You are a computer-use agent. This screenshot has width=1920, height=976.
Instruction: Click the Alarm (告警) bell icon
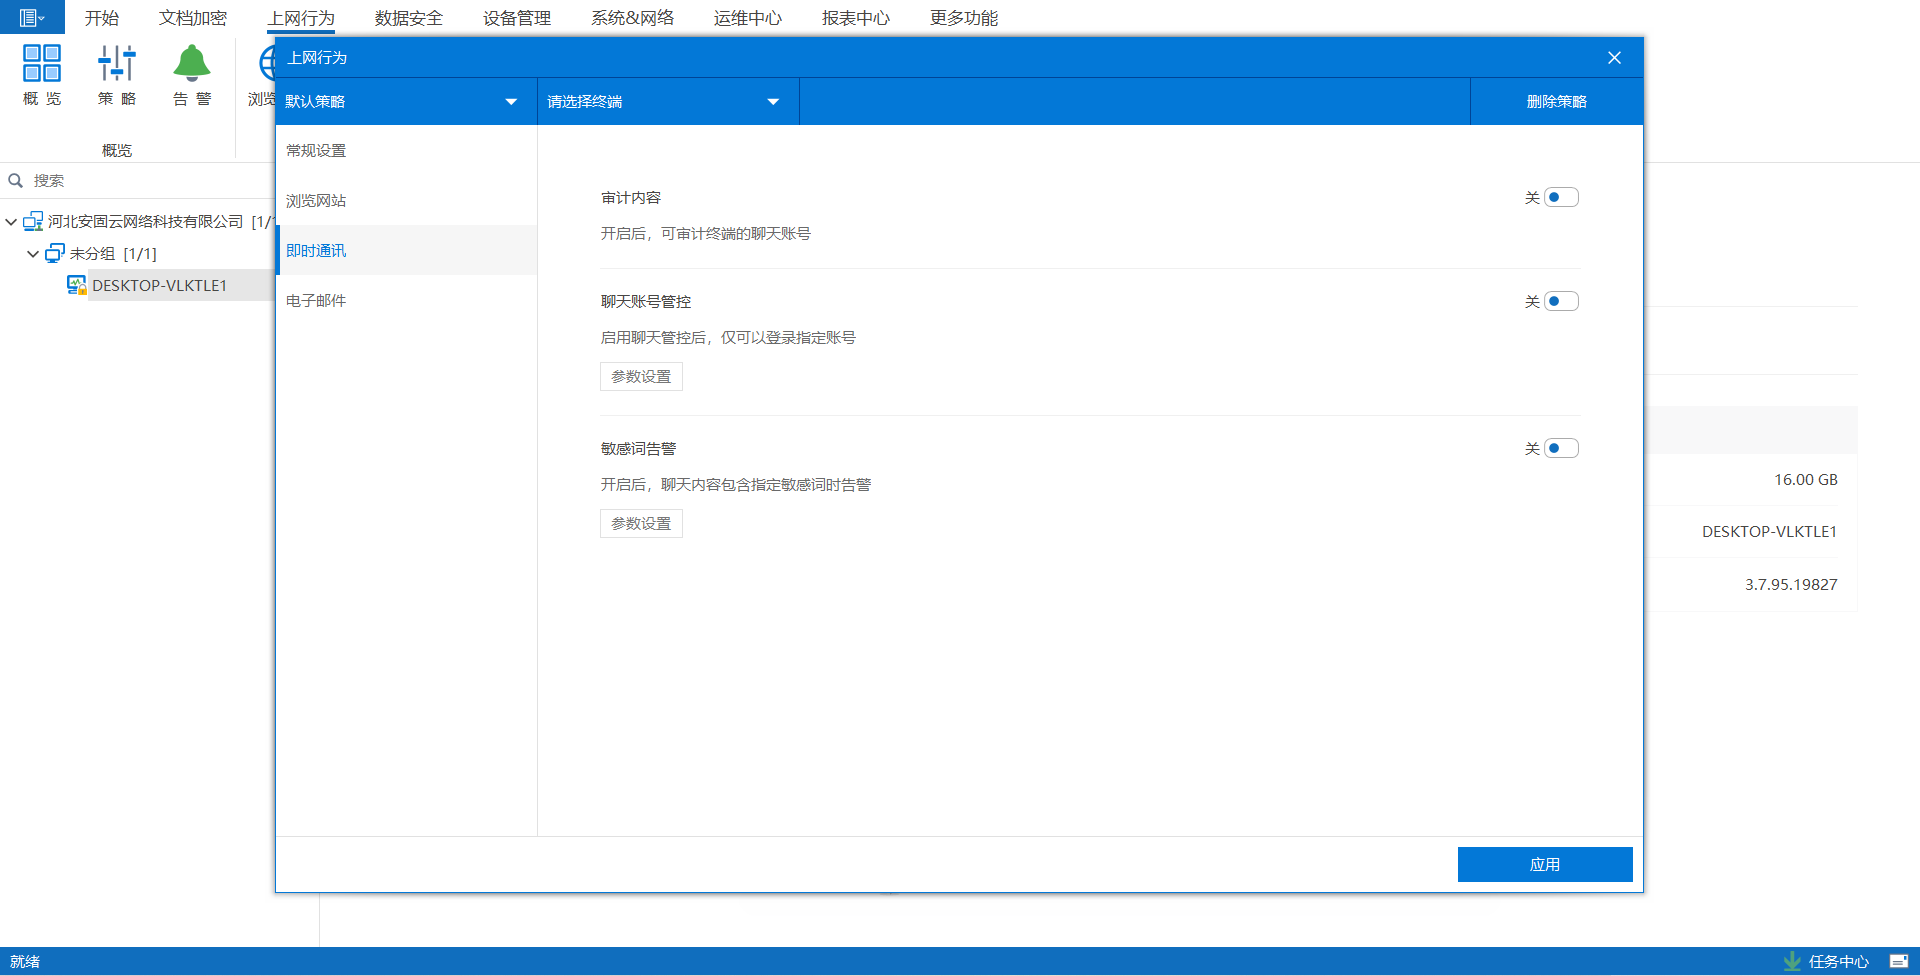point(191,63)
